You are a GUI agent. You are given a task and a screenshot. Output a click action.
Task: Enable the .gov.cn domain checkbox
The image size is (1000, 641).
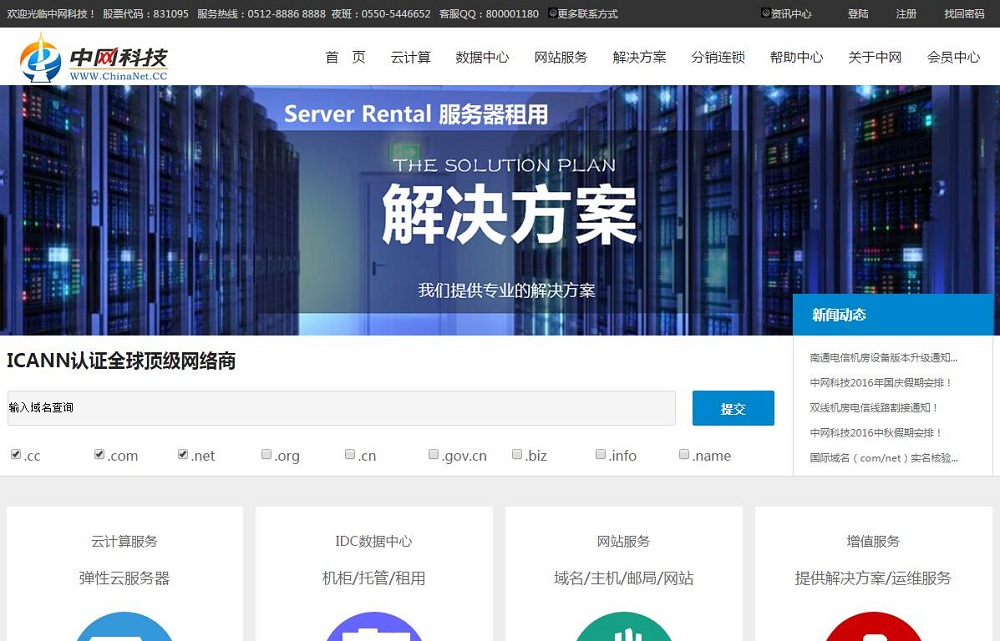434,454
